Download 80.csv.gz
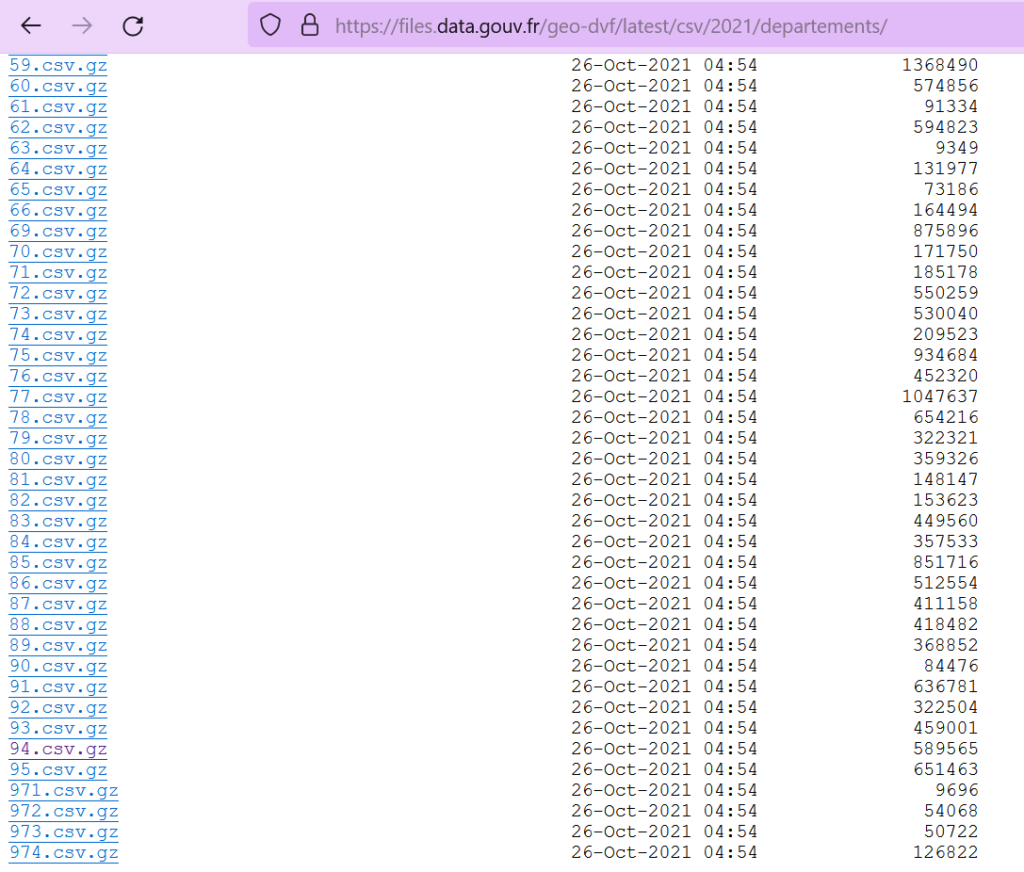Viewport: 1024px width, 872px height. point(58,459)
